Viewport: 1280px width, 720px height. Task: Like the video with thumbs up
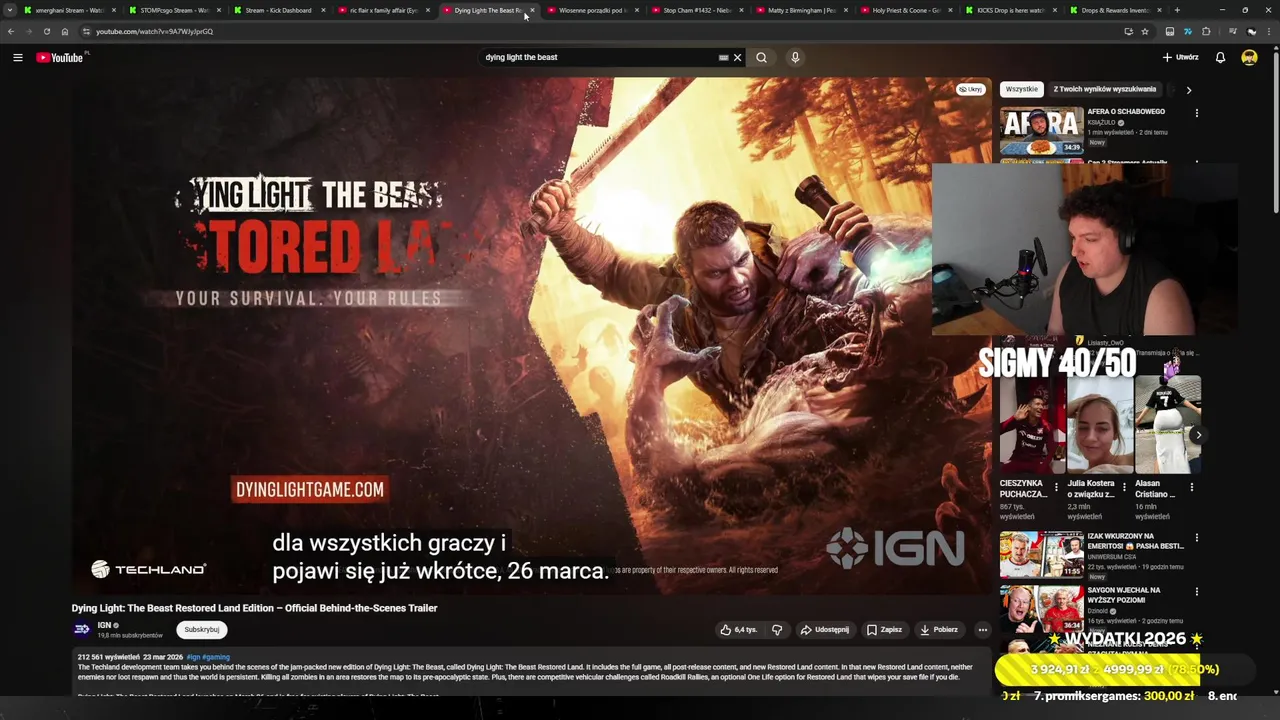(x=739, y=630)
